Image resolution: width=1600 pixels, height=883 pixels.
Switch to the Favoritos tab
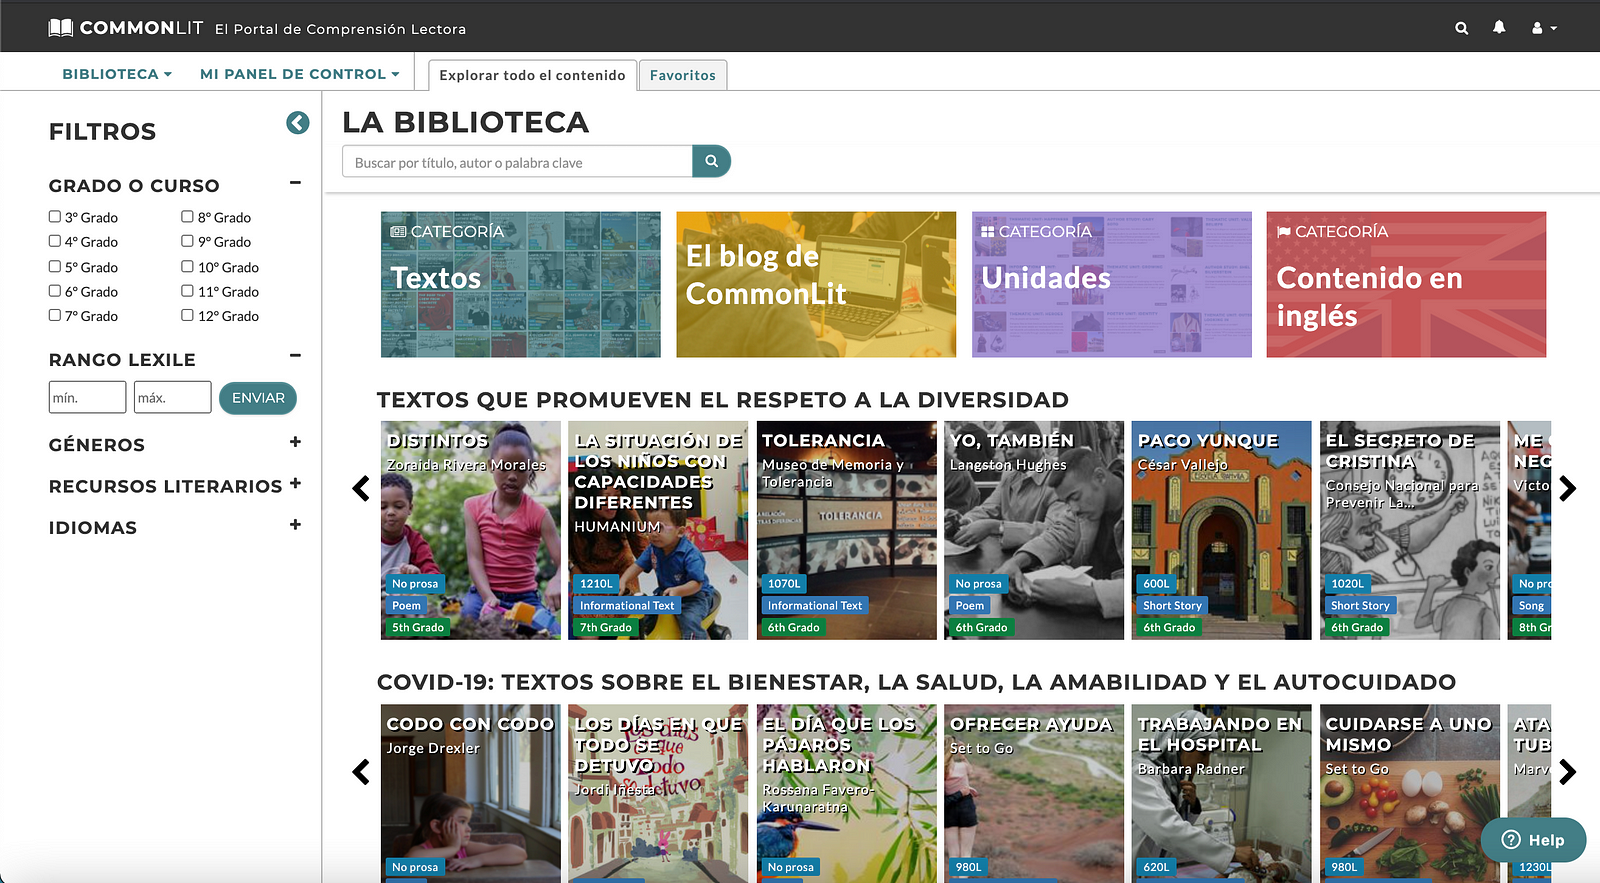(x=683, y=75)
